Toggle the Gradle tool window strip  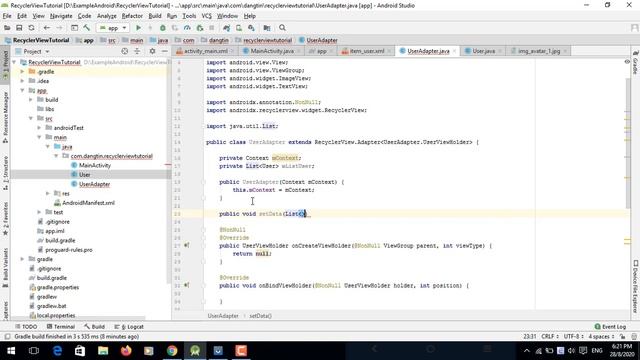click(x=636, y=62)
